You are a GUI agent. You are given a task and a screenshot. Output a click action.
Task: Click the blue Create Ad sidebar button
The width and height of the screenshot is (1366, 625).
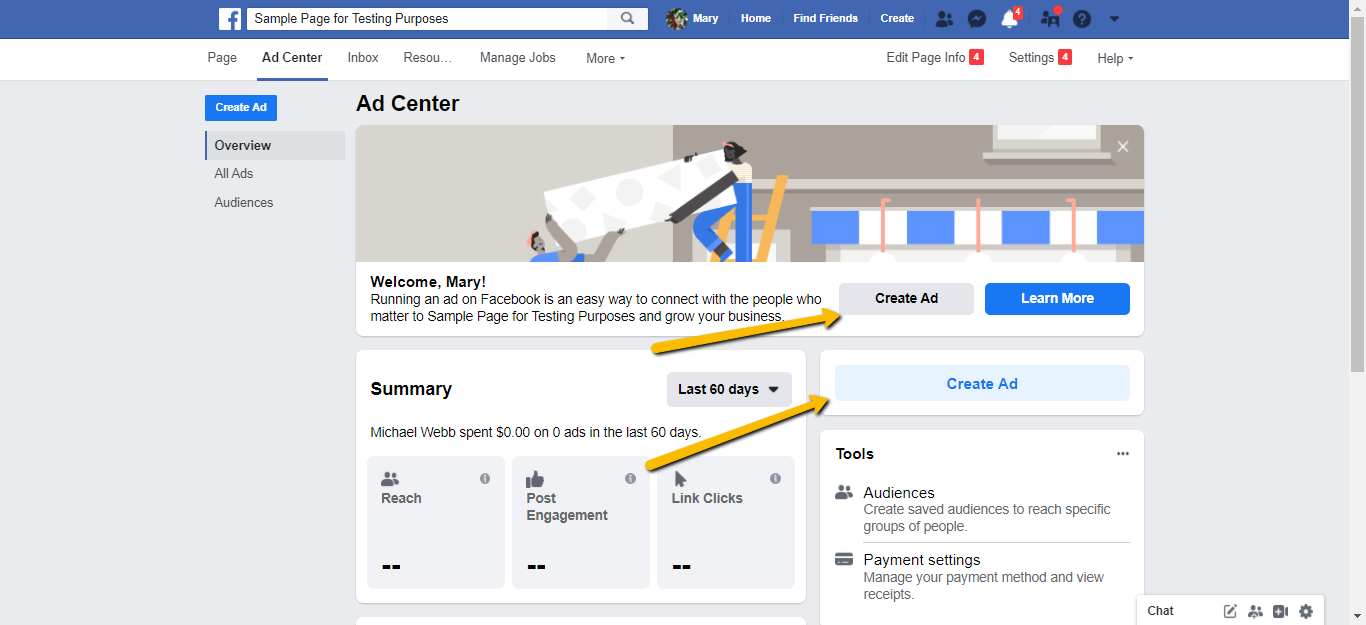point(241,108)
